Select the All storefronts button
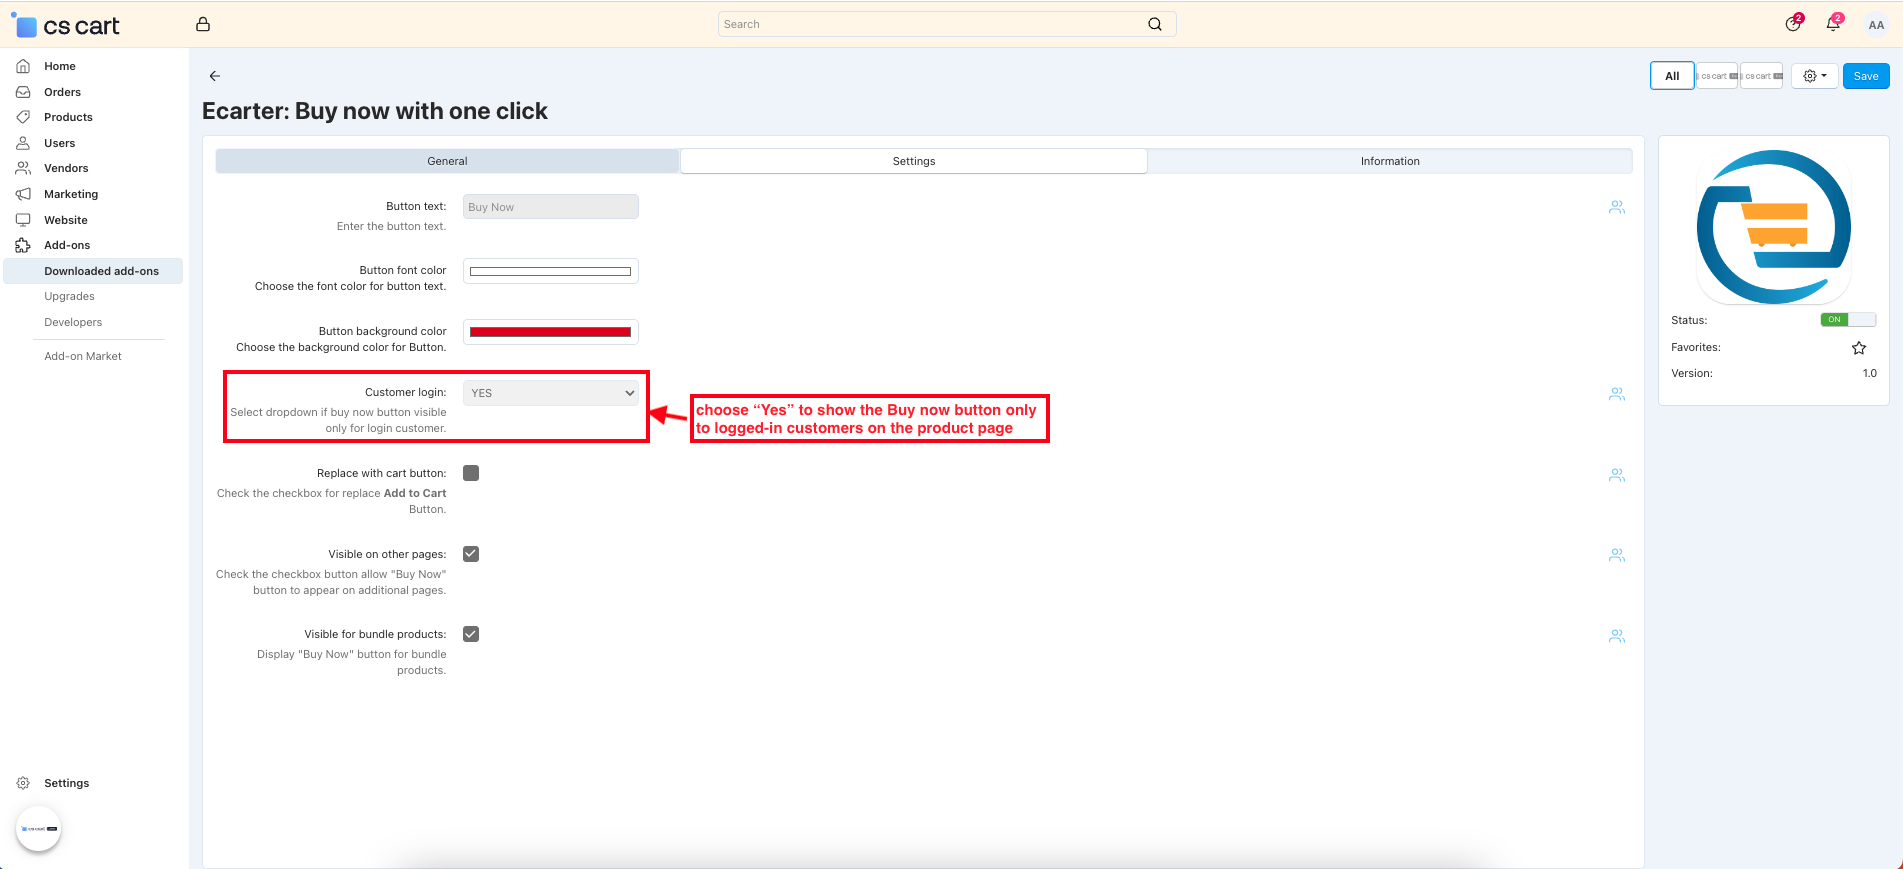Screen dimensions: 1903x869 [x=1671, y=76]
